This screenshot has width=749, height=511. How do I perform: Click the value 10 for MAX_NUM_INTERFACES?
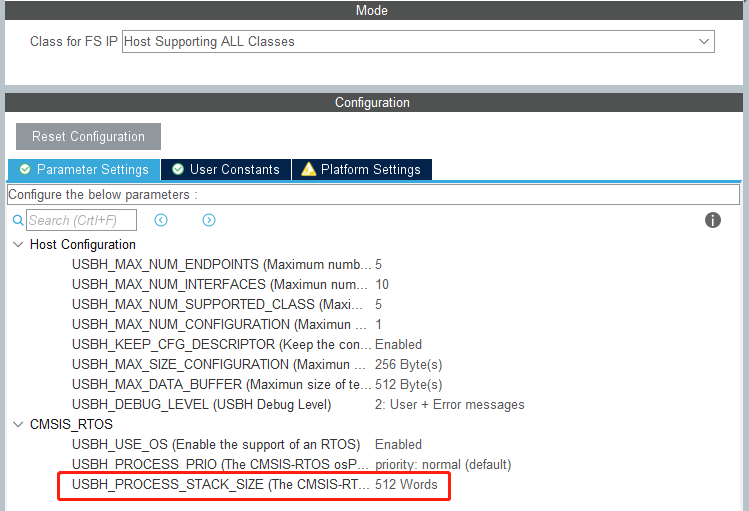pyautogui.click(x=382, y=285)
